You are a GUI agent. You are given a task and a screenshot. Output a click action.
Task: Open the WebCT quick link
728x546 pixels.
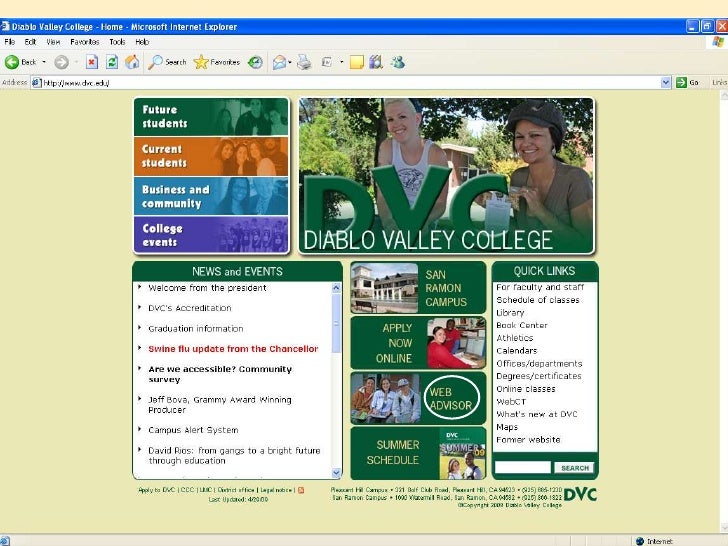point(511,401)
